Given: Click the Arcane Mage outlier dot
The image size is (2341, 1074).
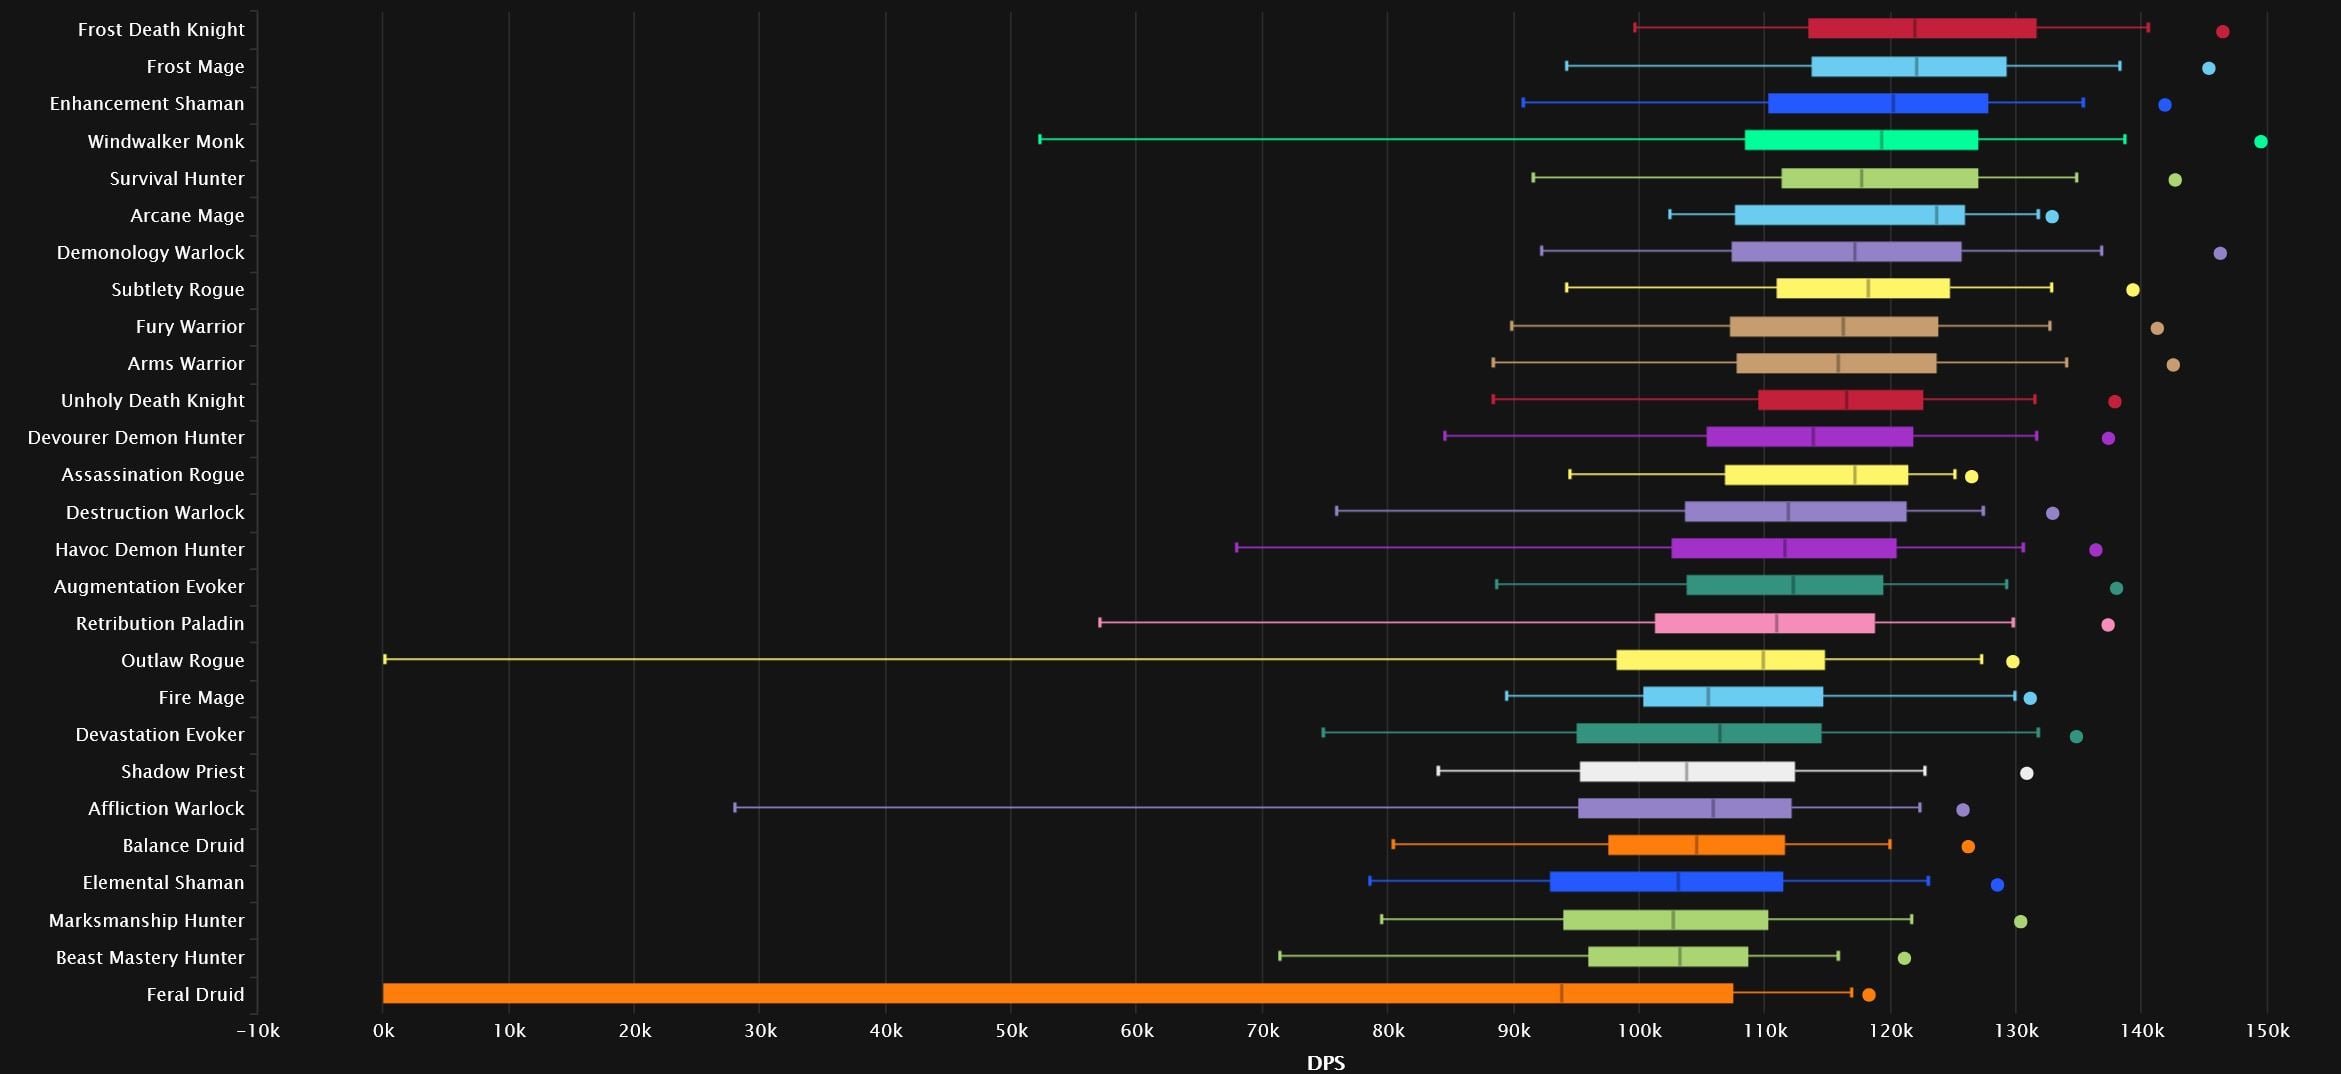Looking at the screenshot, I should [2051, 217].
